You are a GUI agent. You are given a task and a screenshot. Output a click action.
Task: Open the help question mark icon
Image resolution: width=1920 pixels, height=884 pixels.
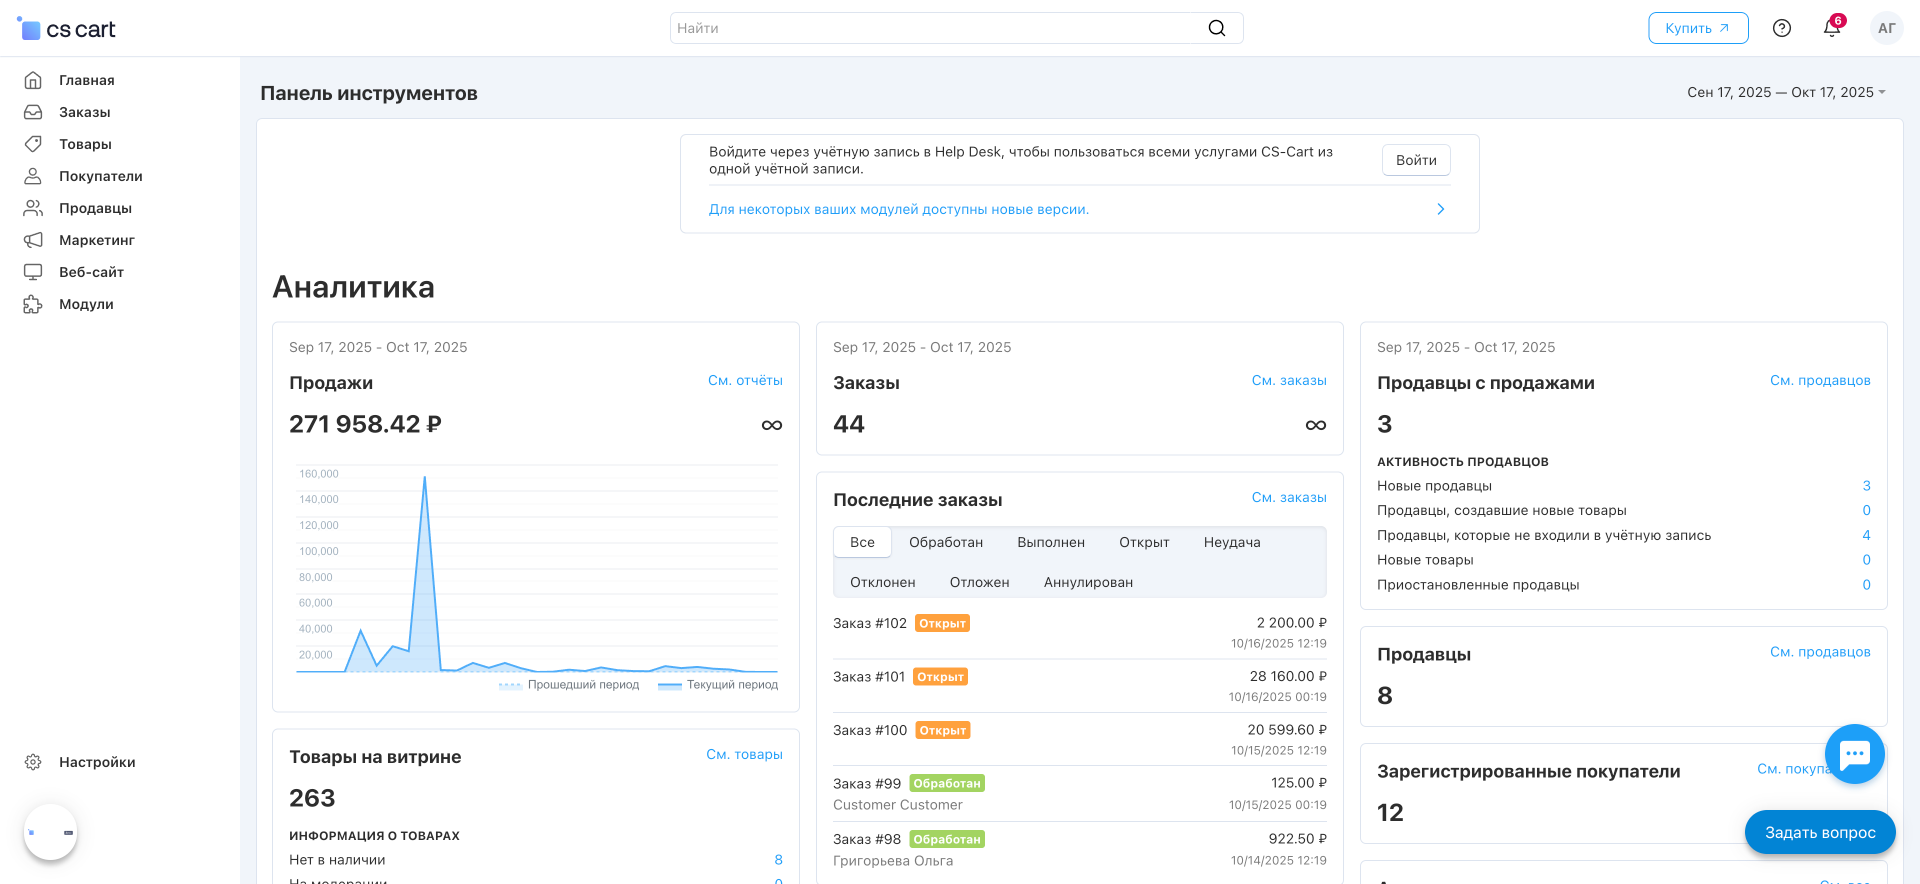pos(1781,28)
